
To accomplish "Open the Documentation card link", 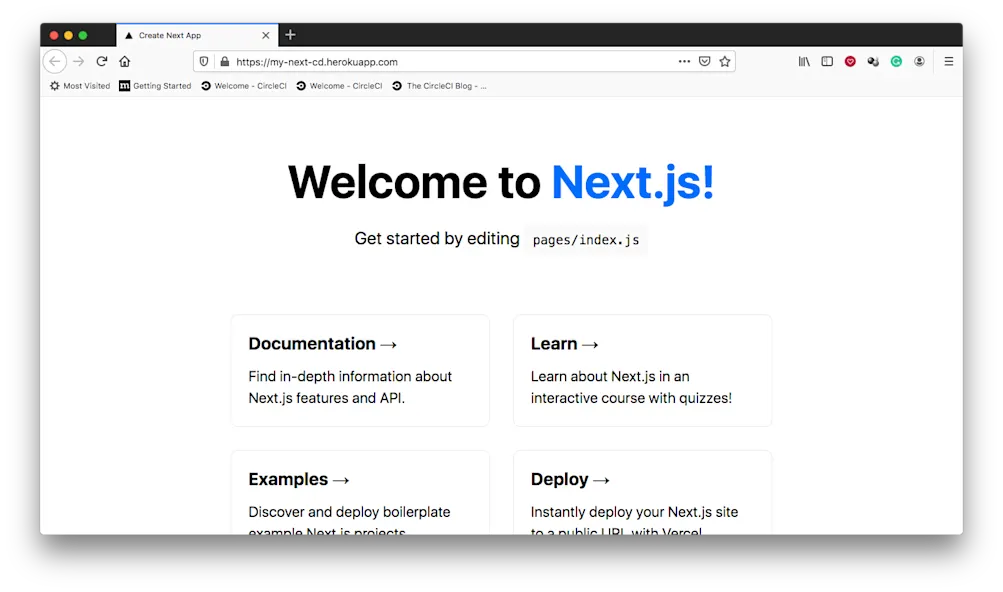I will [x=322, y=343].
